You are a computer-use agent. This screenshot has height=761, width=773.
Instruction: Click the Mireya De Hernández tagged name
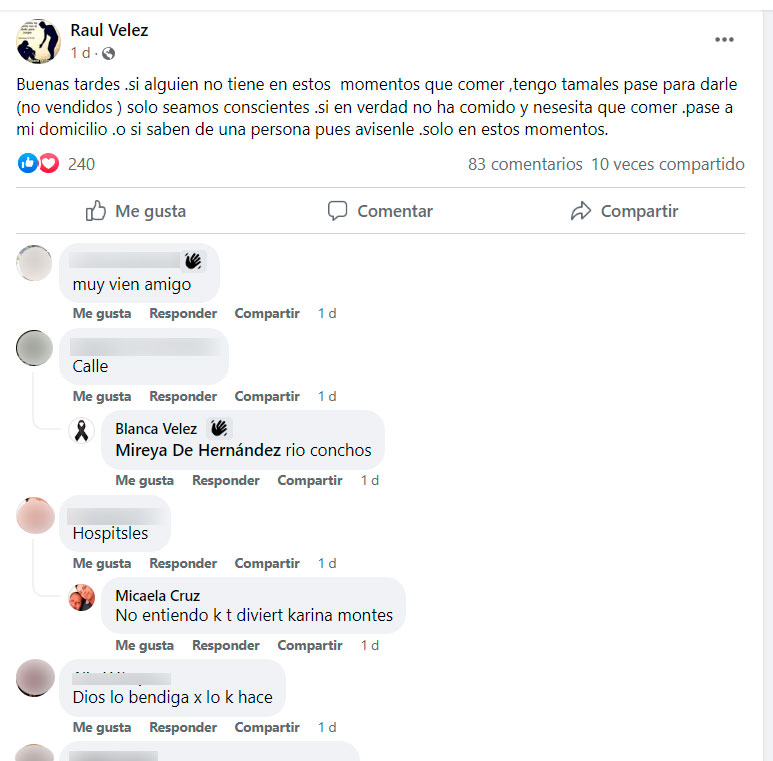pyautogui.click(x=198, y=450)
